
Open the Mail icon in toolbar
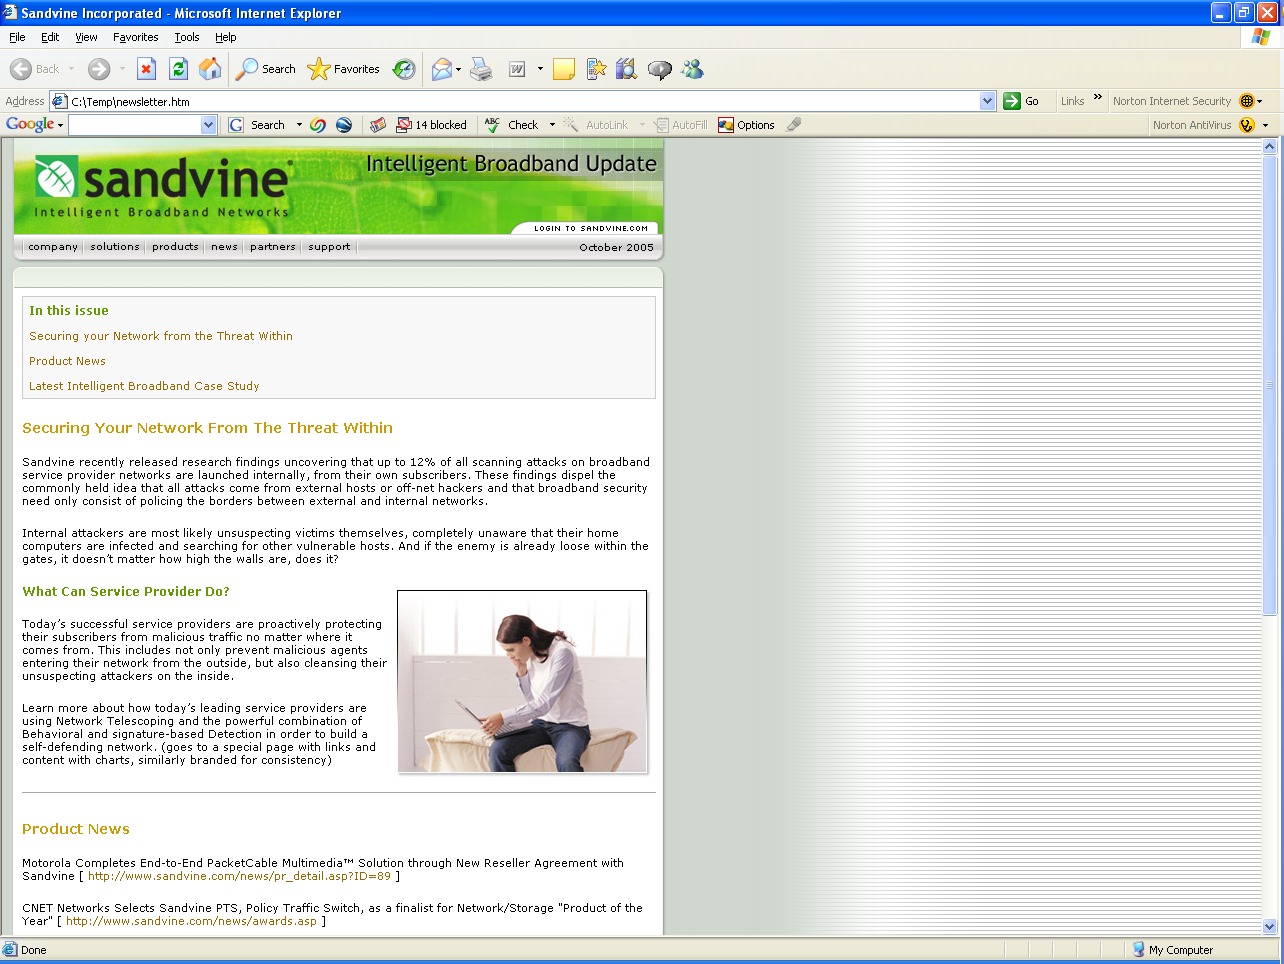(441, 69)
